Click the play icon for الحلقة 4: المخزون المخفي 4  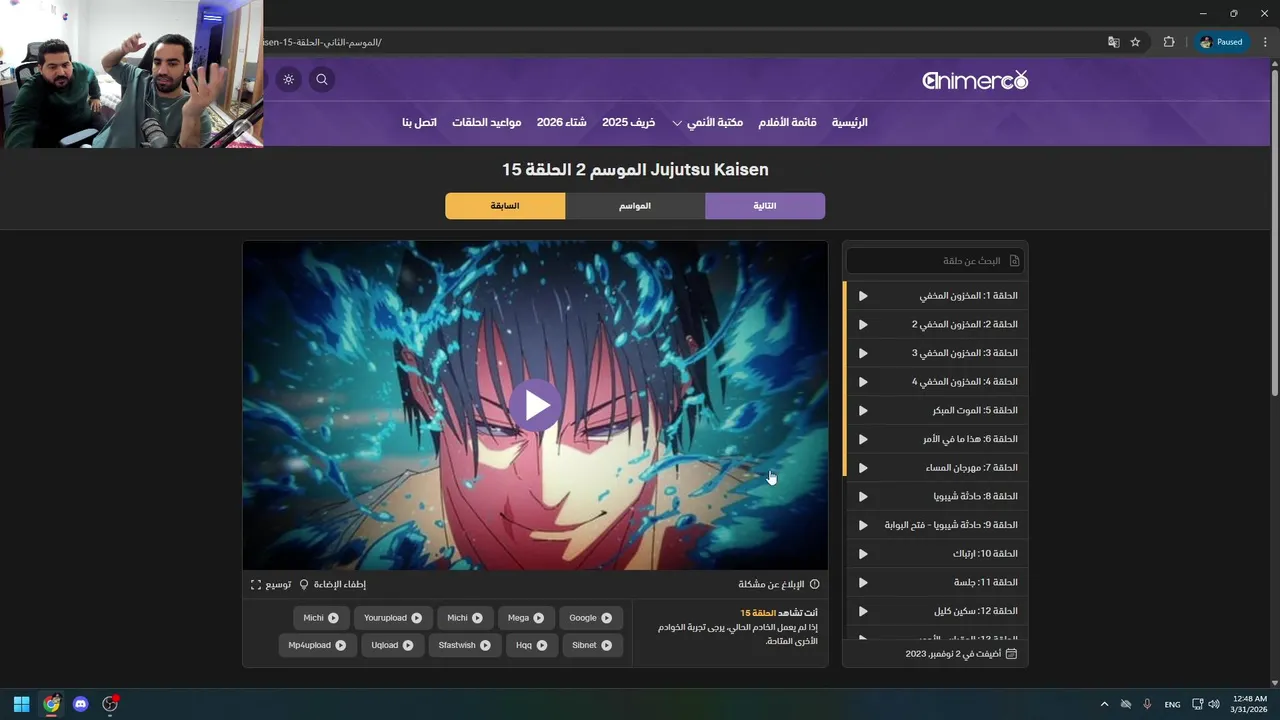tap(863, 382)
